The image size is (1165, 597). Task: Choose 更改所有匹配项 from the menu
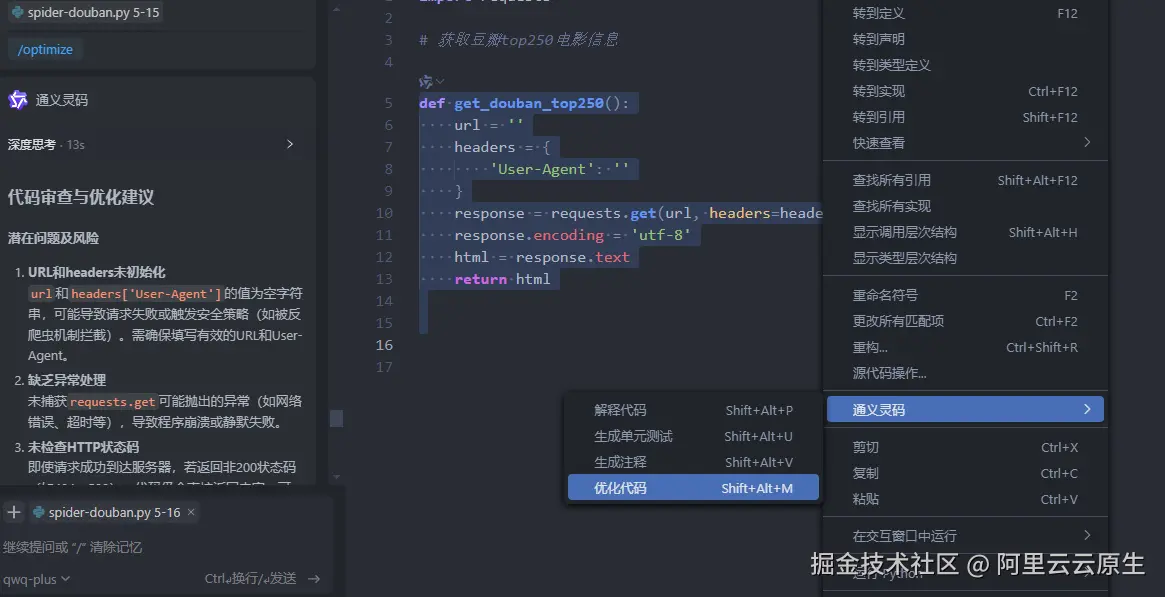click(x=965, y=321)
